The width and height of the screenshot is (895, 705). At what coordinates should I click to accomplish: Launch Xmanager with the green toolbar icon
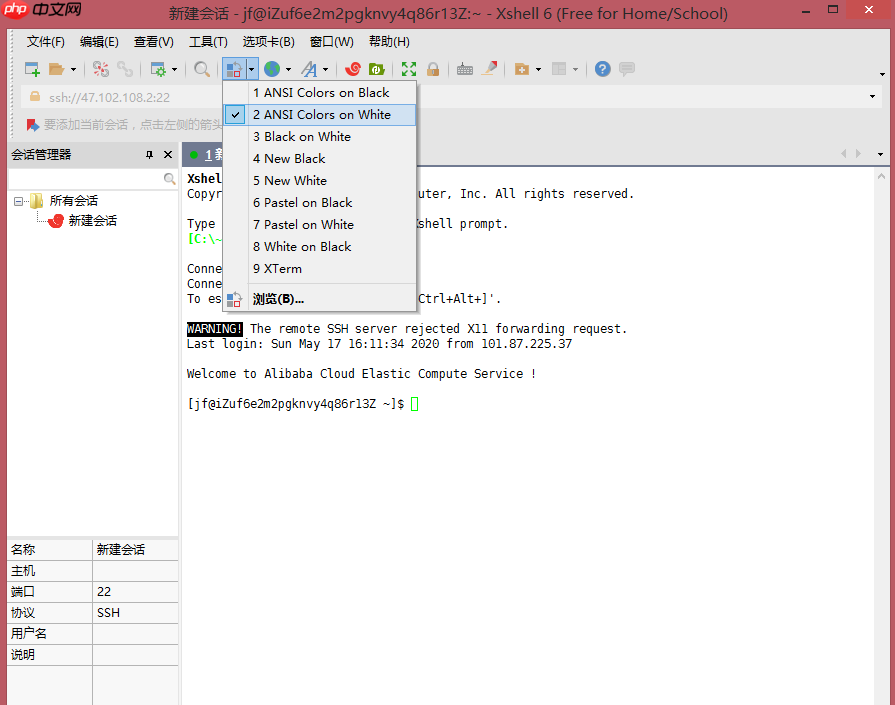point(377,69)
